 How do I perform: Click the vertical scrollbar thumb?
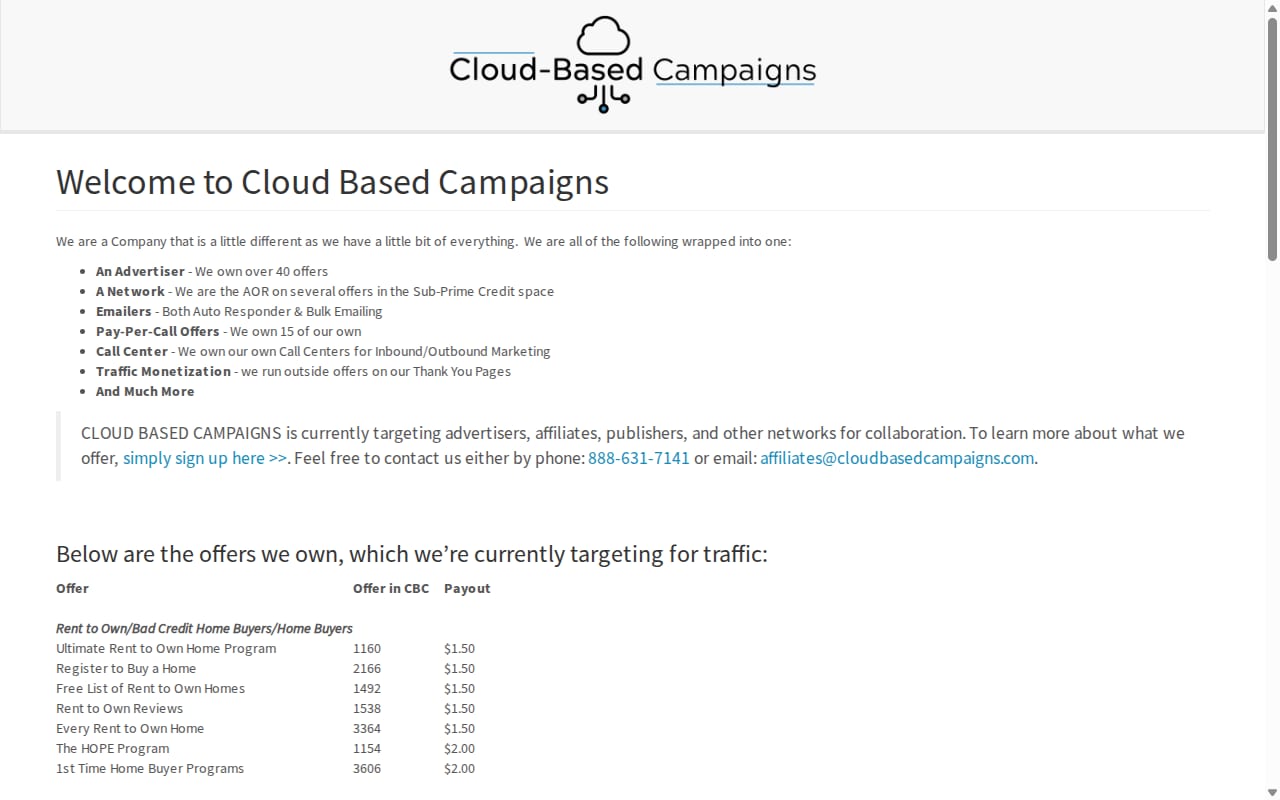(1272, 140)
